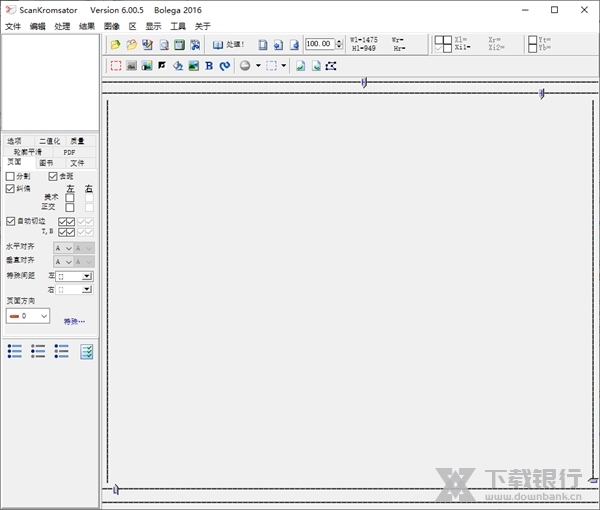Click the blue 特殊... link
600x510 pixels.
click(x=74, y=321)
